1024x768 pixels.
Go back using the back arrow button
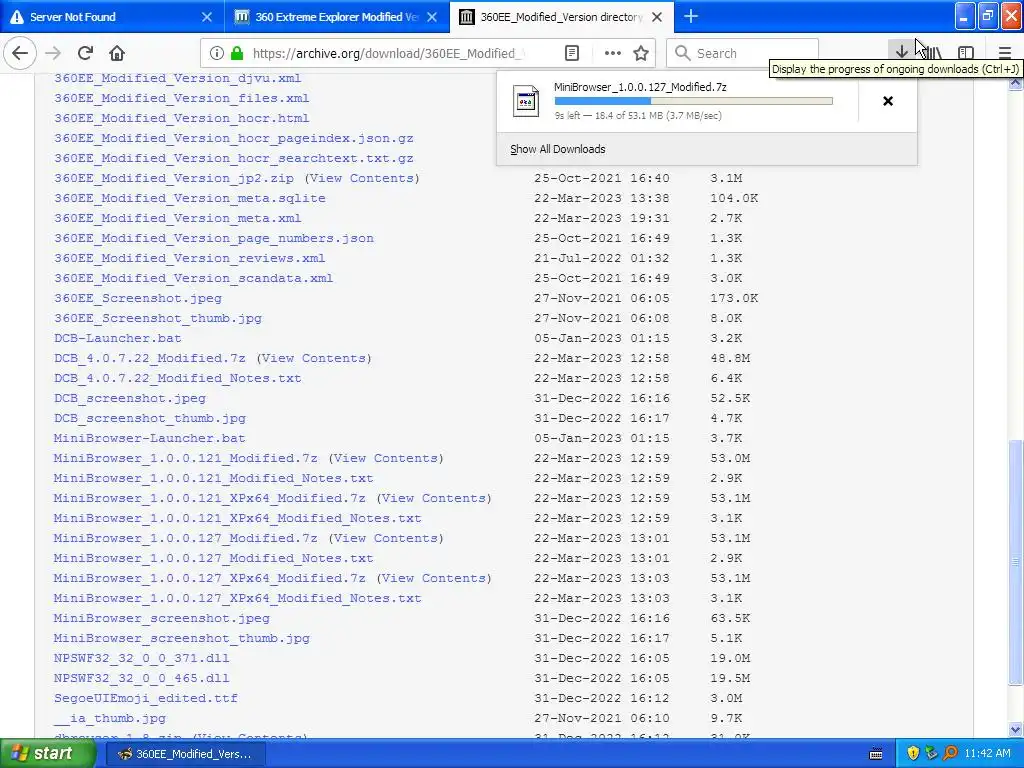tap(20, 53)
